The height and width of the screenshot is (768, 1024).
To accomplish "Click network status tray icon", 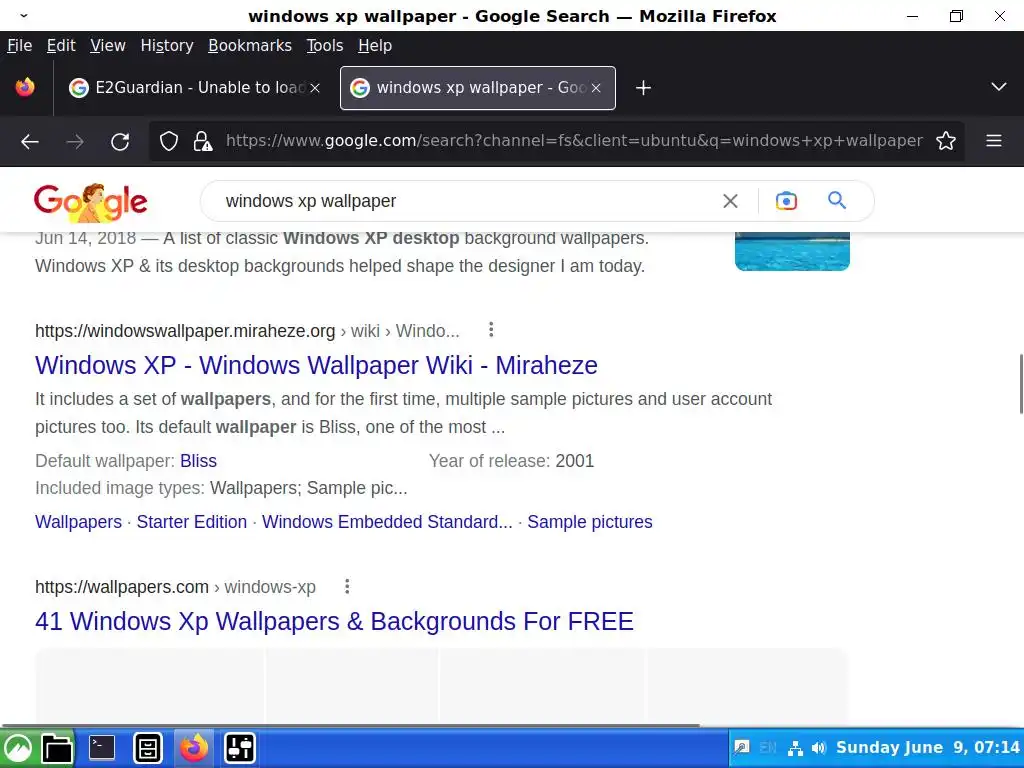I will click(795, 748).
